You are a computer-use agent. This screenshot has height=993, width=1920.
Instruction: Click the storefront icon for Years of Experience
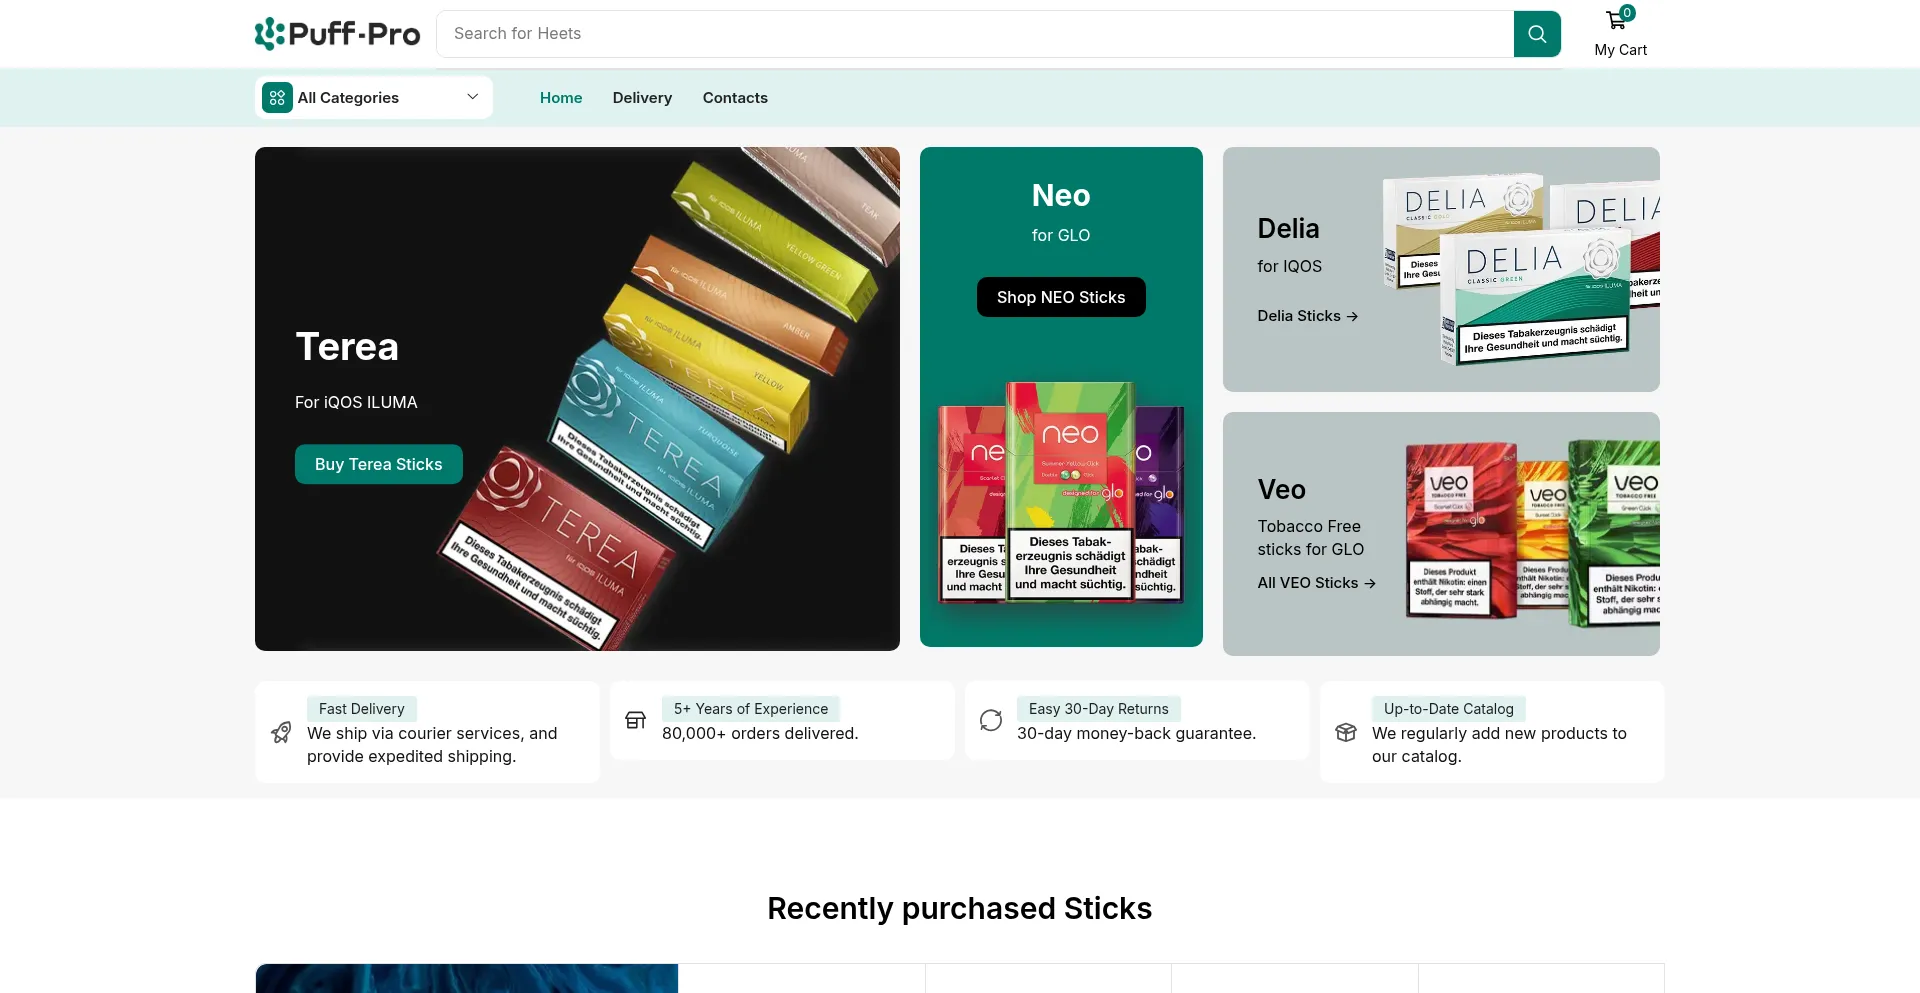(x=636, y=720)
